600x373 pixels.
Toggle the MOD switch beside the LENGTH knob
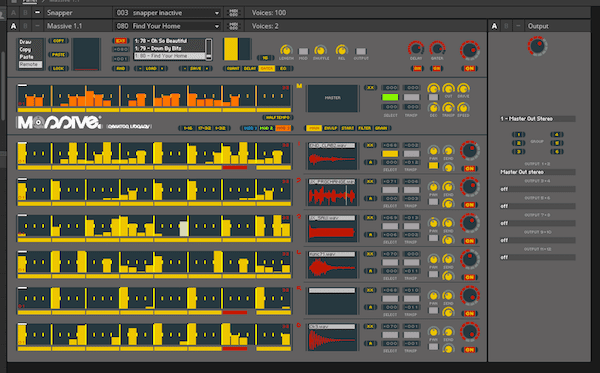(303, 51)
